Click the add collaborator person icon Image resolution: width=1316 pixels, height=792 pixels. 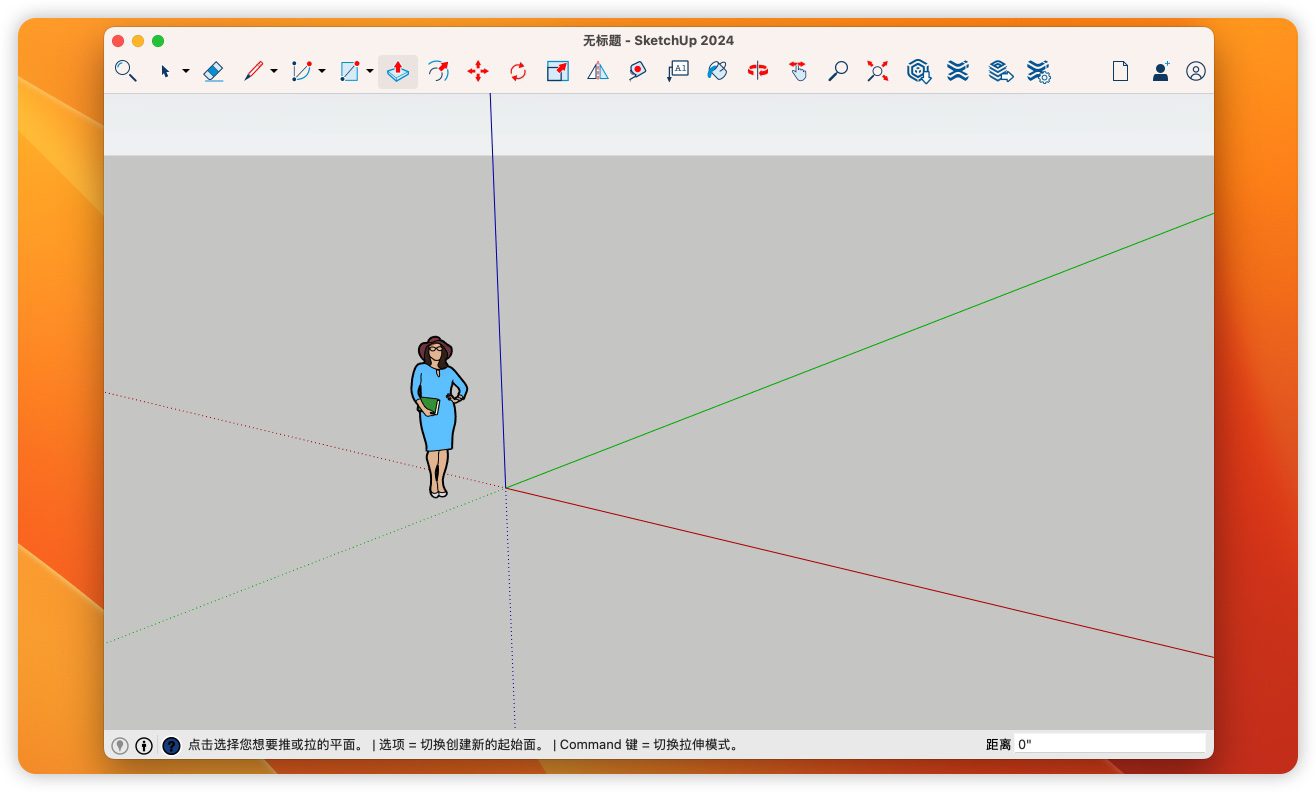click(1160, 71)
